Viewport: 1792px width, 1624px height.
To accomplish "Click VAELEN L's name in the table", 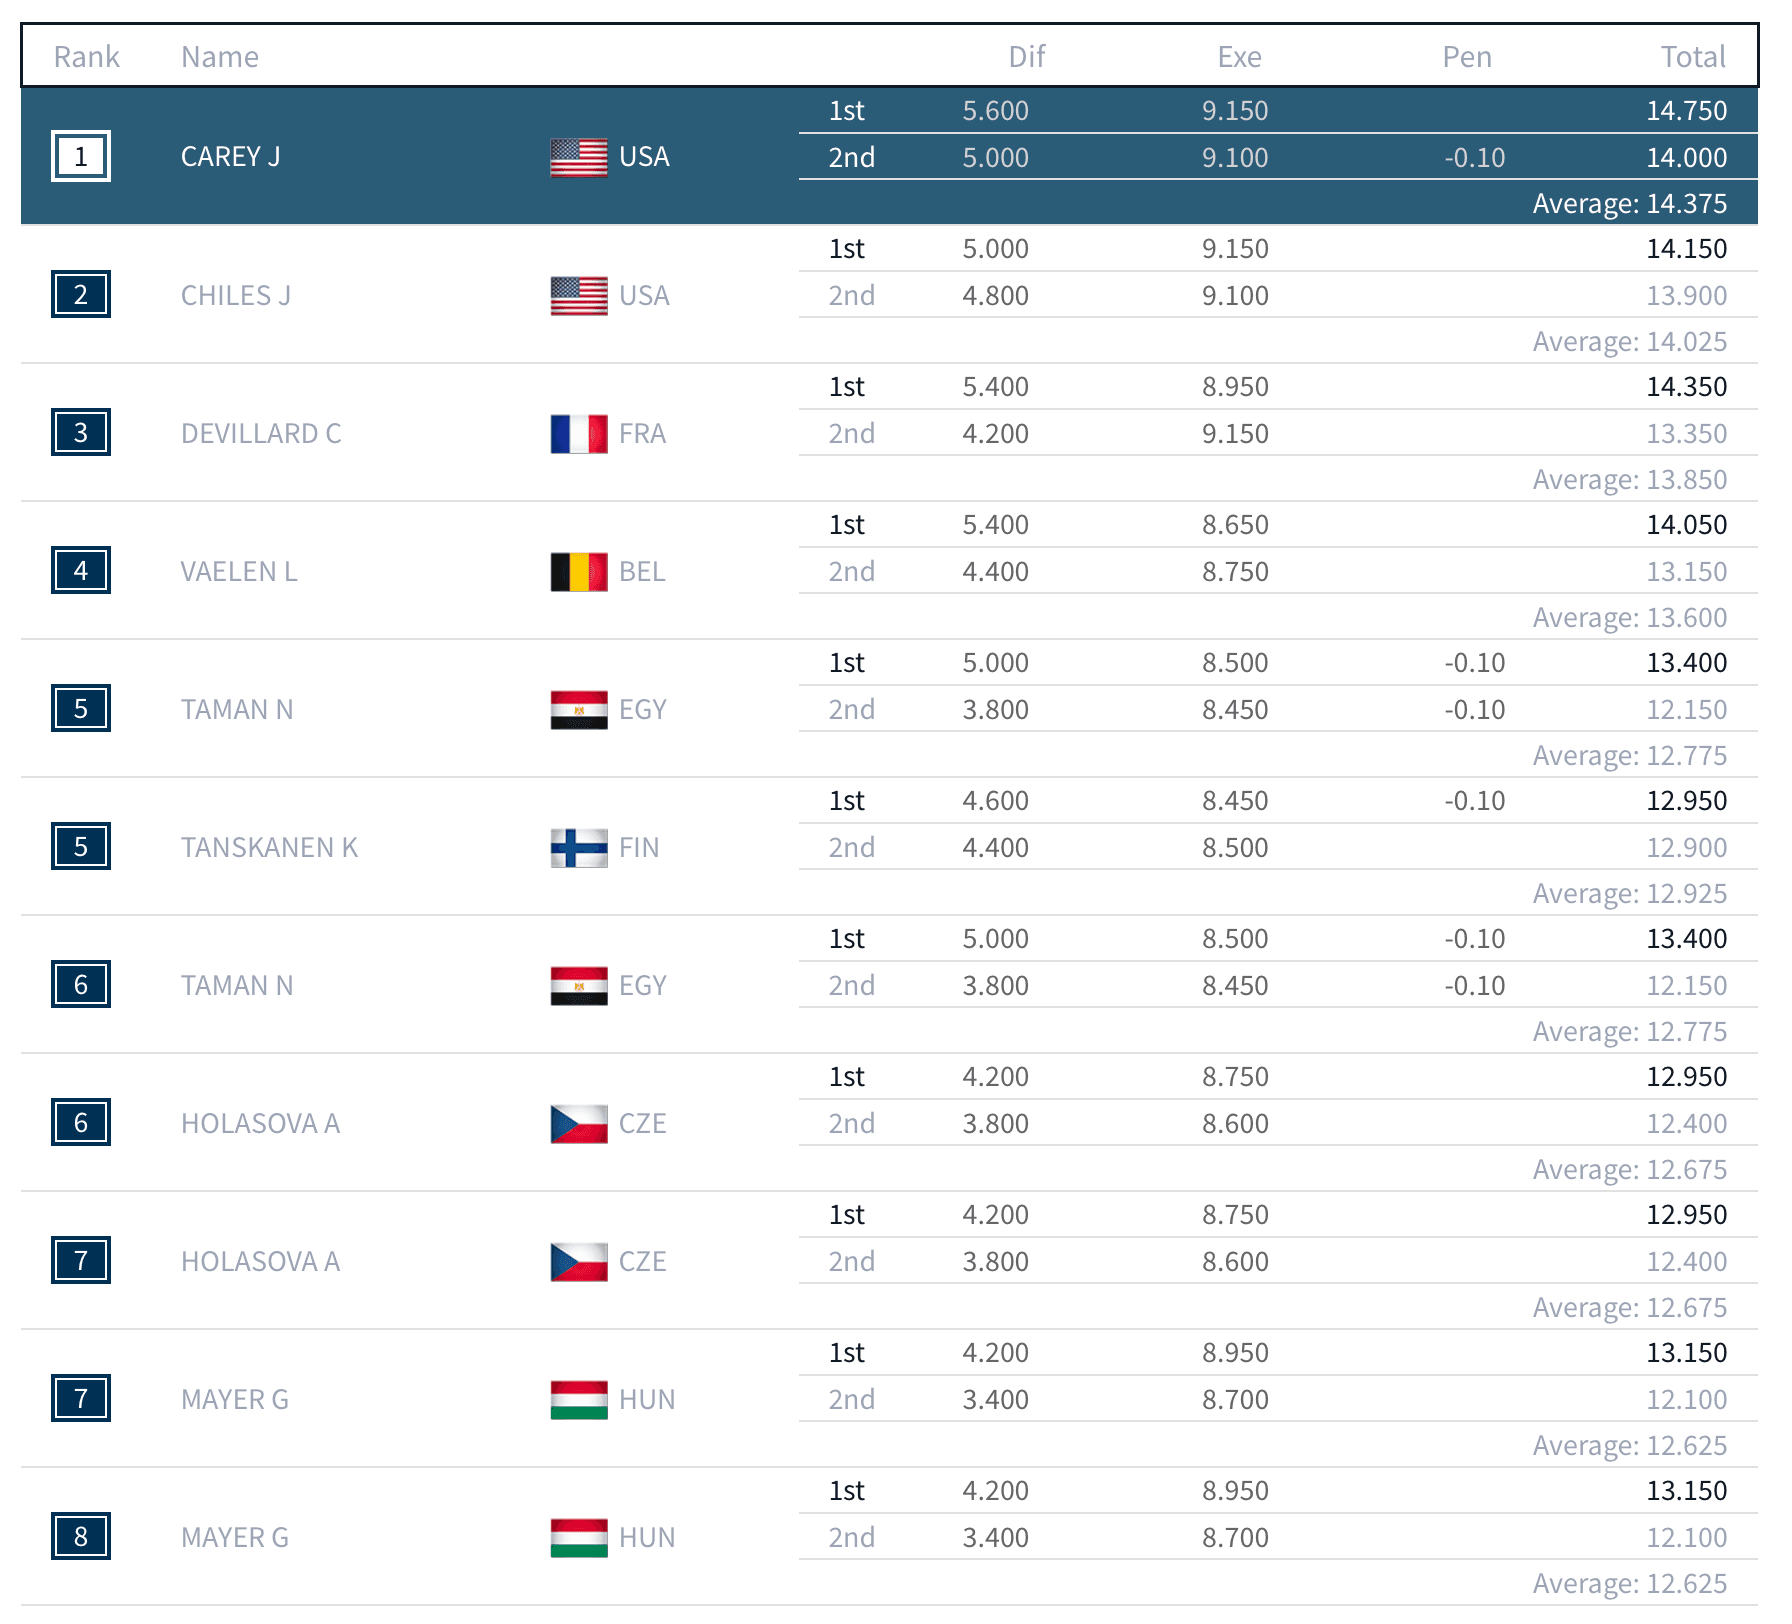I will pyautogui.click(x=238, y=572).
